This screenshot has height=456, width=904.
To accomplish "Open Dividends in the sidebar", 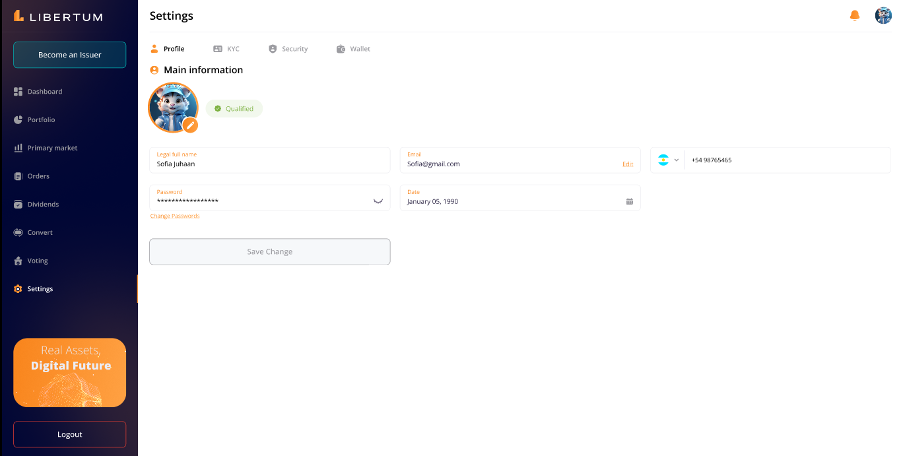I will [x=43, y=204].
